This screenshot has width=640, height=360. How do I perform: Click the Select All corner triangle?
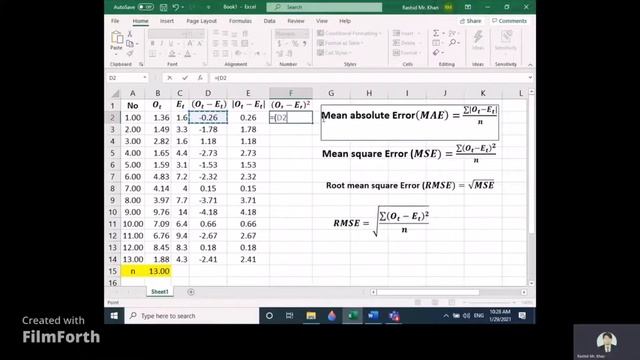click(x=115, y=93)
